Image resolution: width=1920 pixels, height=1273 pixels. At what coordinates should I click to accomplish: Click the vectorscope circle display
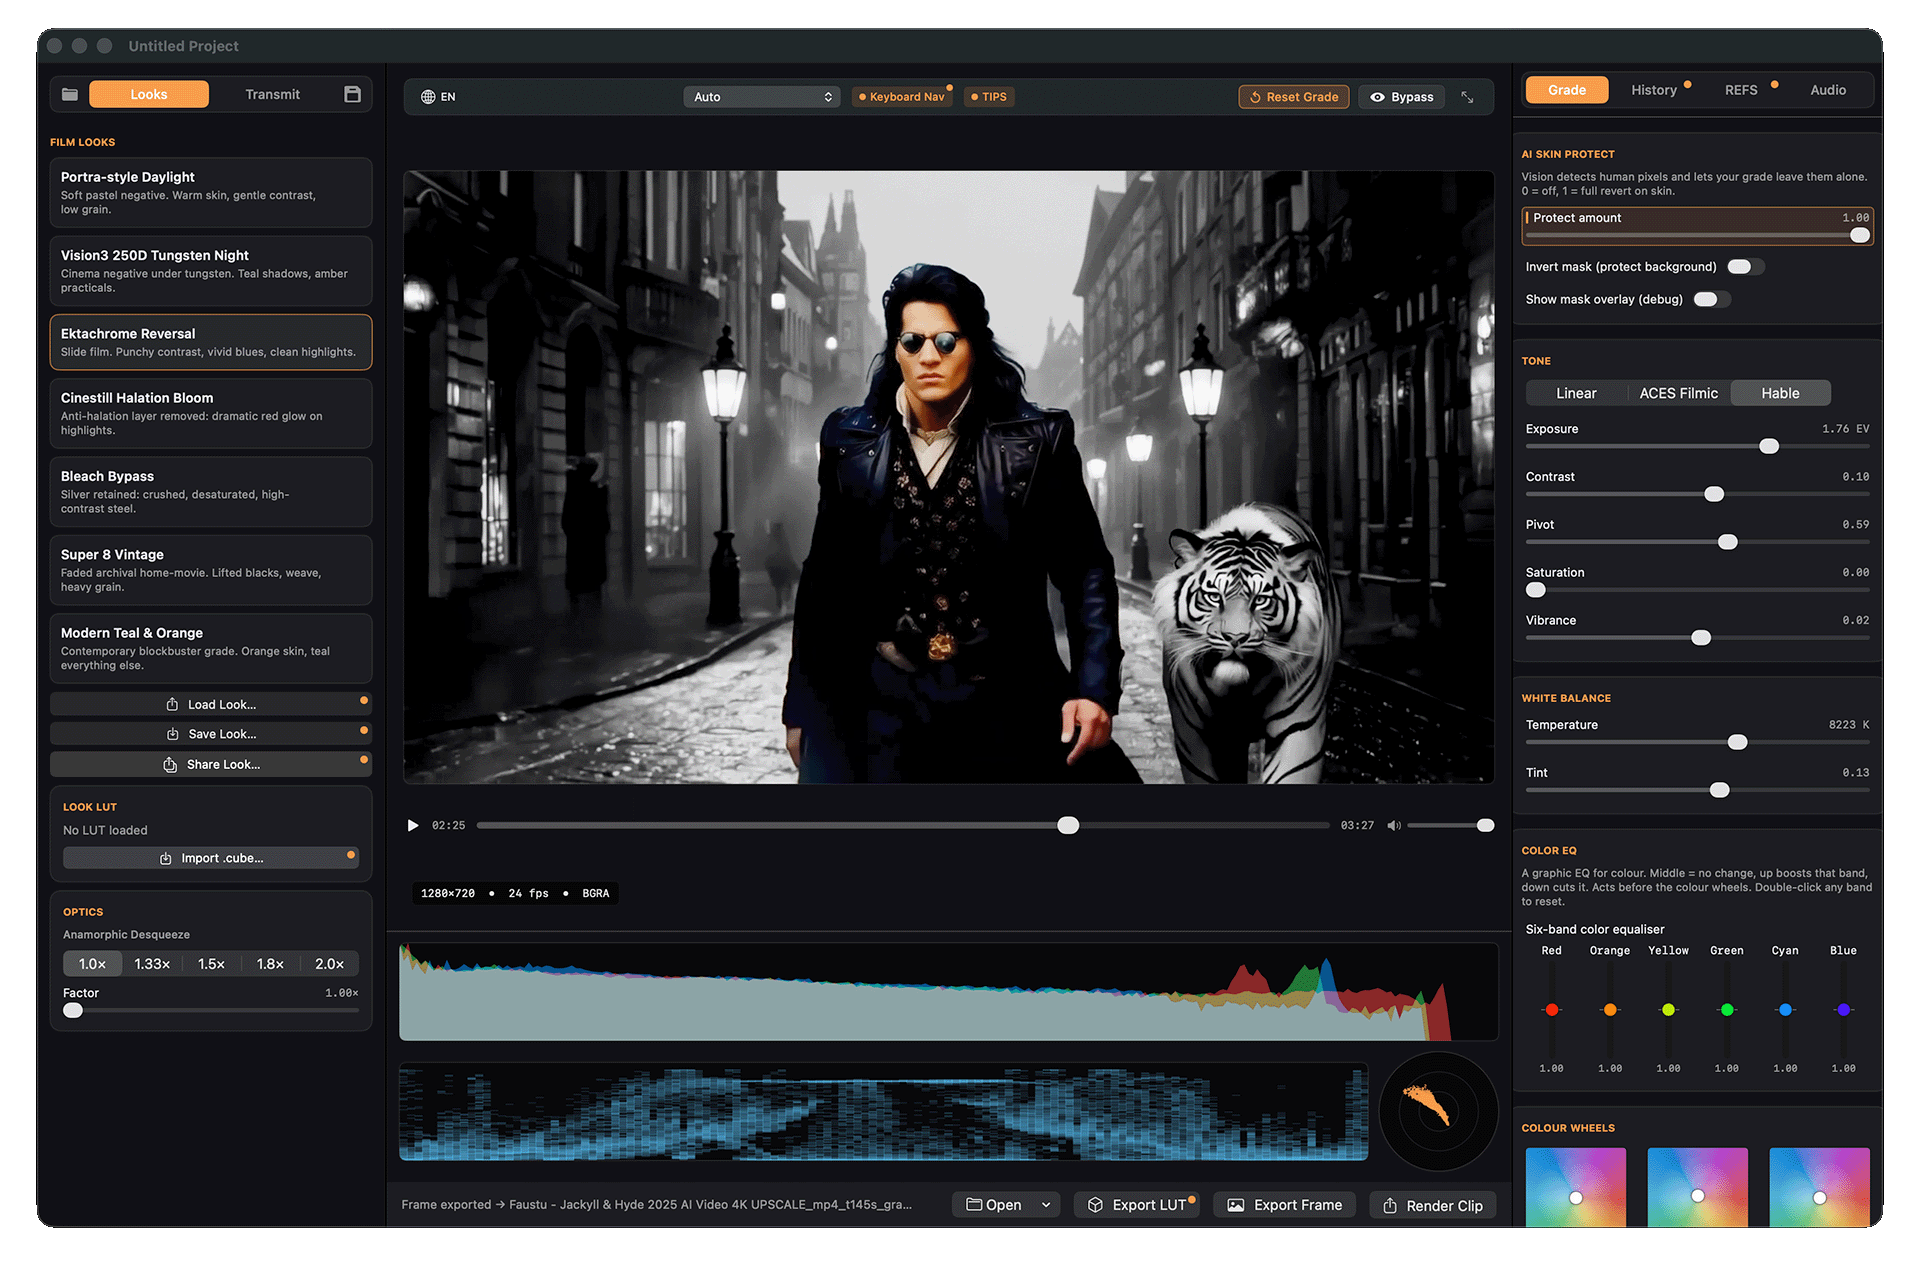point(1438,1110)
